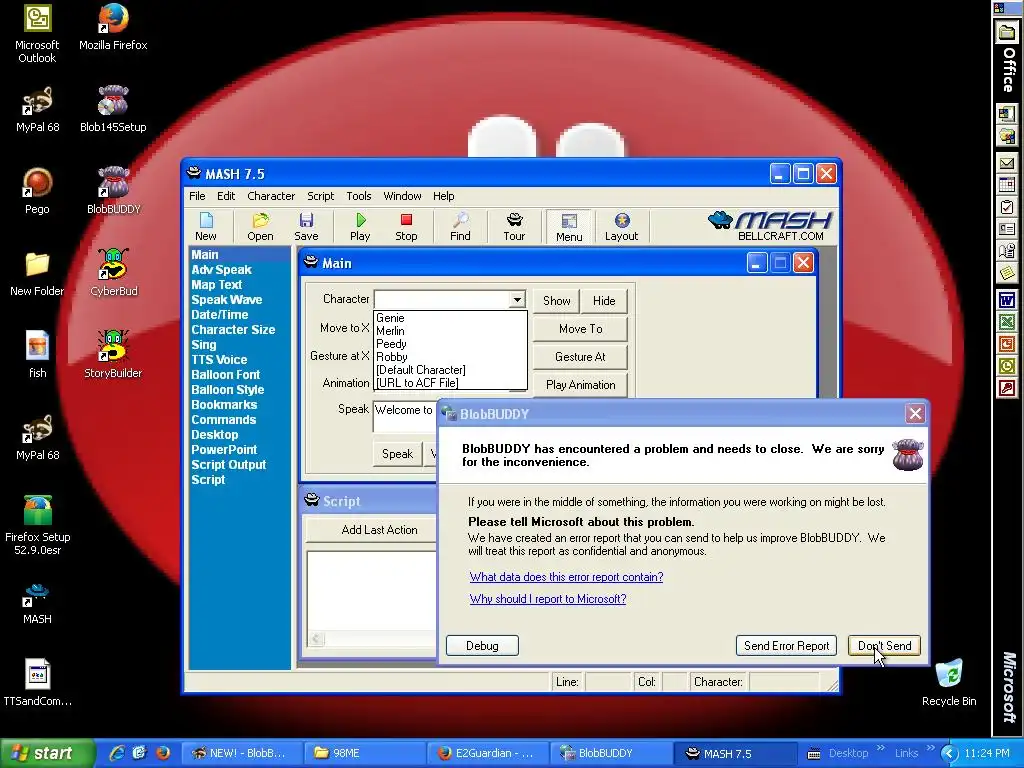
Task: Click the New toolbar icon in MASH
Action: click(206, 227)
